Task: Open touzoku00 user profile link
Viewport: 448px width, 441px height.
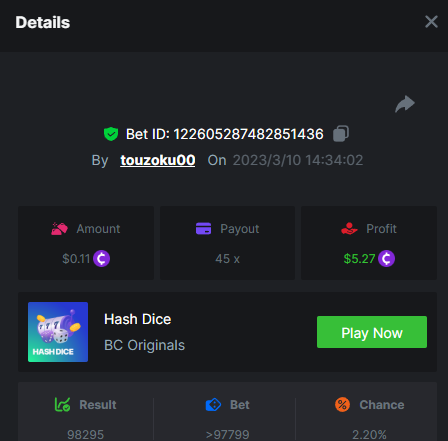Action: coord(158,160)
